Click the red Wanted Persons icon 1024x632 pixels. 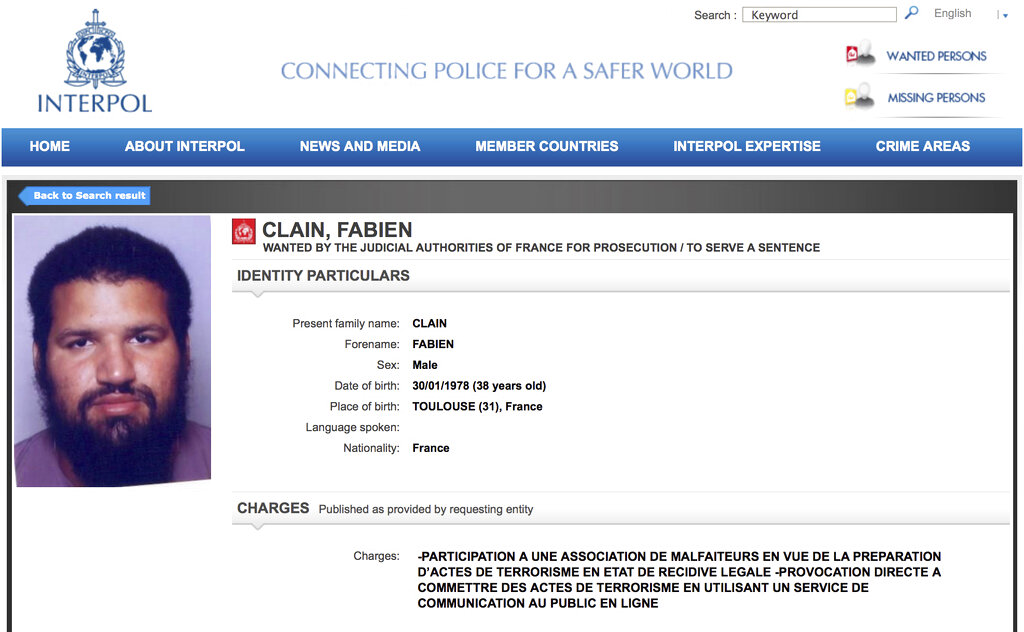(860, 55)
